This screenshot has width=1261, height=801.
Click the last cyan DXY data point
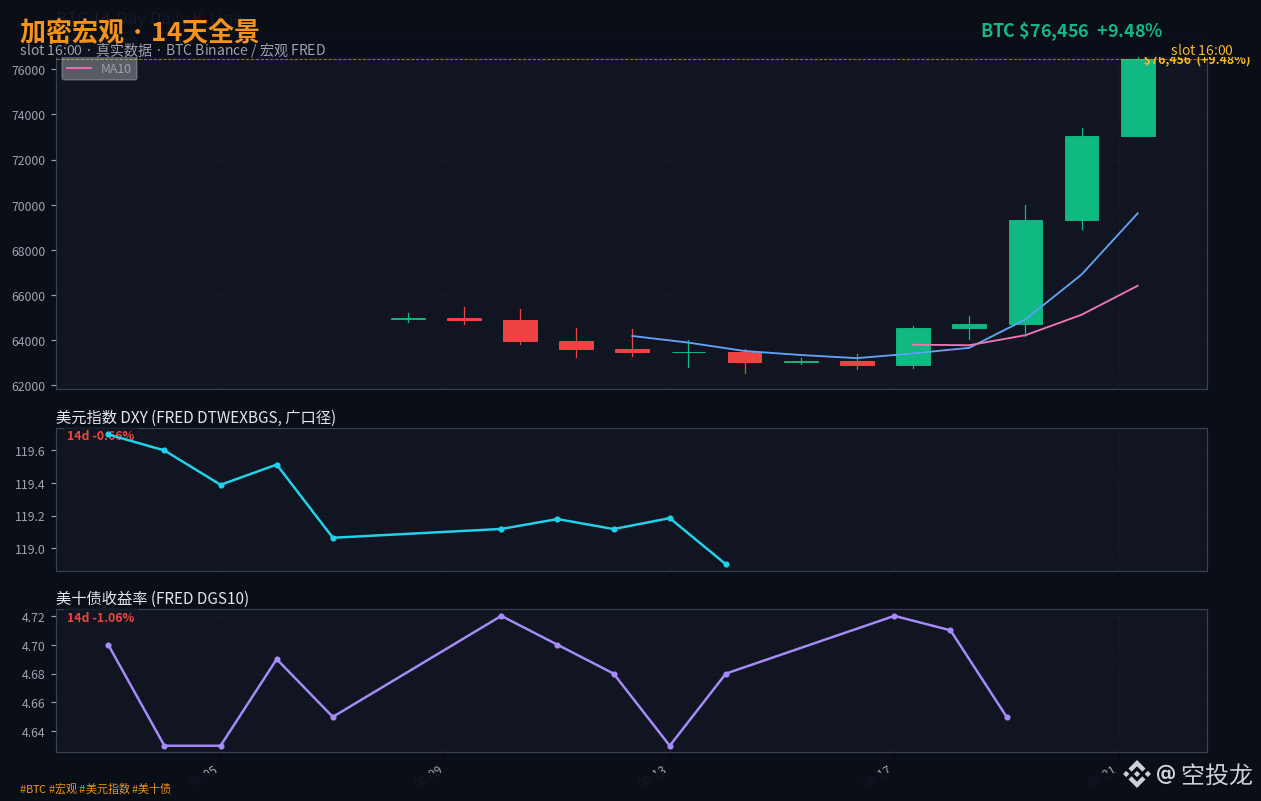click(726, 564)
